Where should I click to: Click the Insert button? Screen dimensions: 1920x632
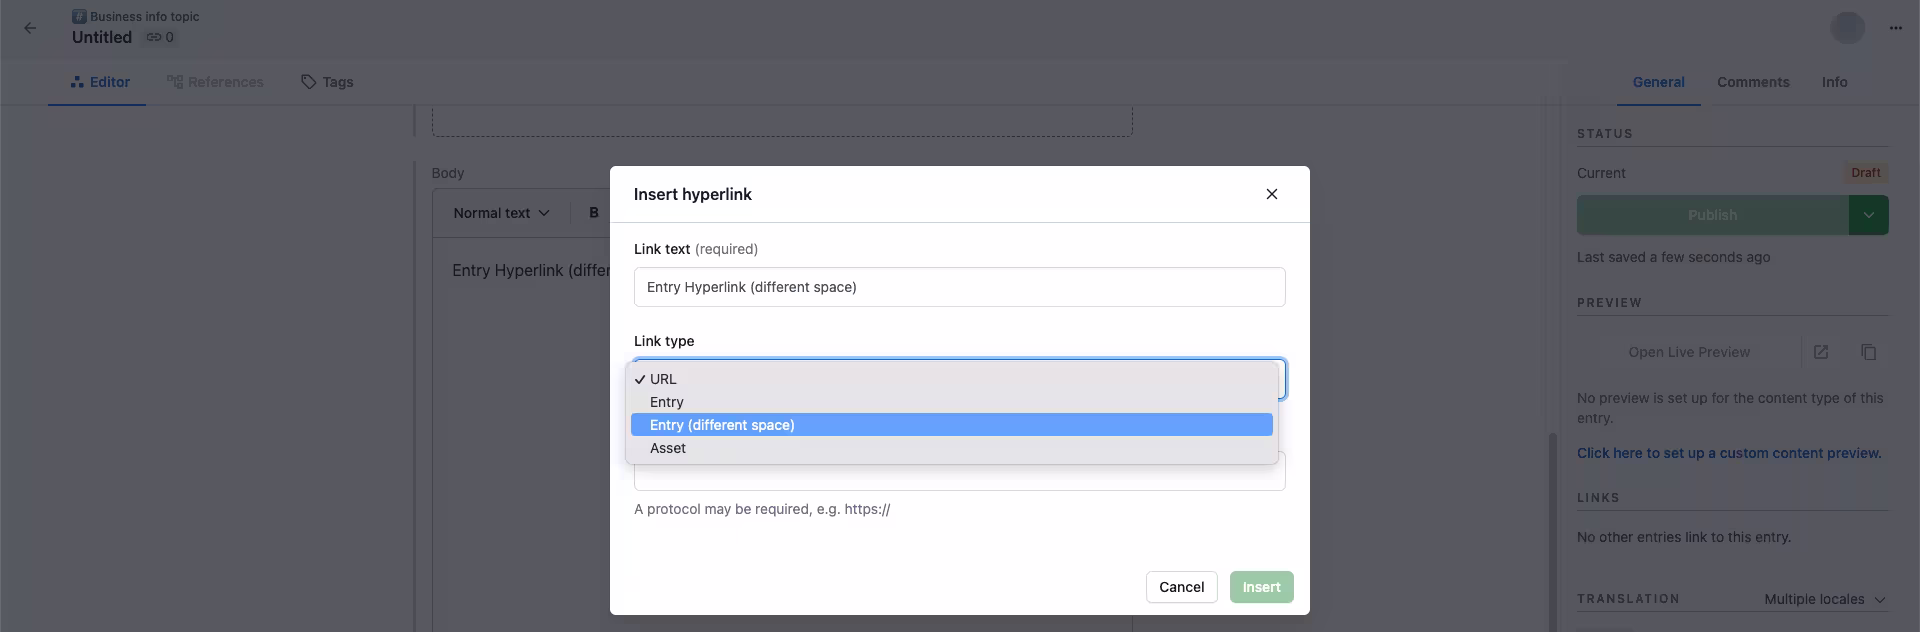tap(1261, 587)
